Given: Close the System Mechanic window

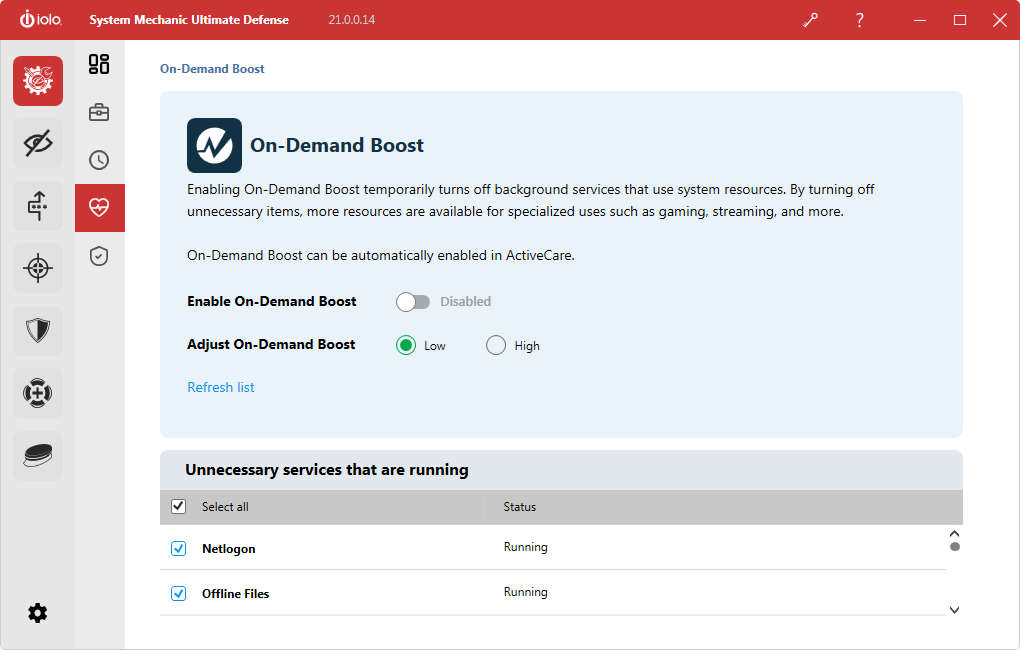Looking at the screenshot, I should click(x=1000, y=20).
